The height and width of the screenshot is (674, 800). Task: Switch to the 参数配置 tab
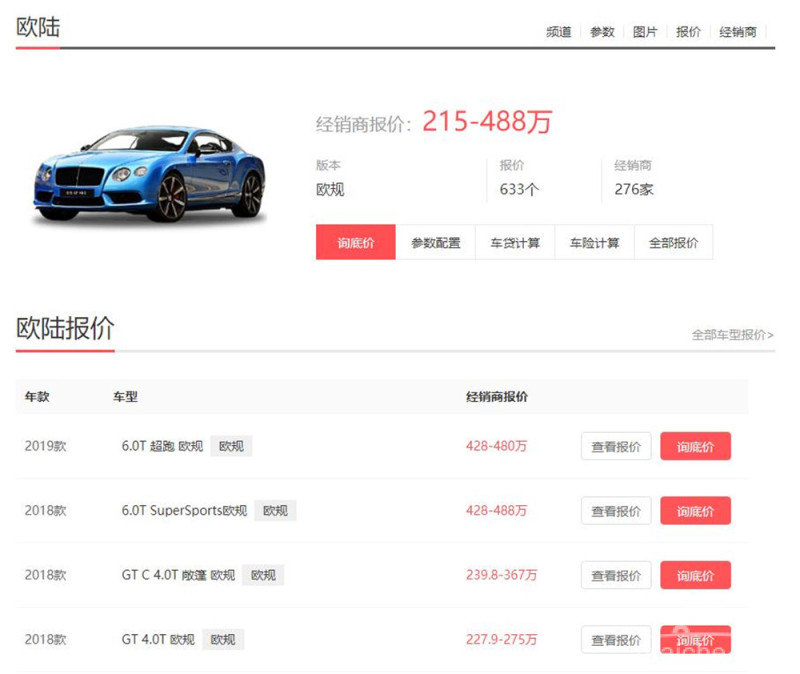(435, 243)
